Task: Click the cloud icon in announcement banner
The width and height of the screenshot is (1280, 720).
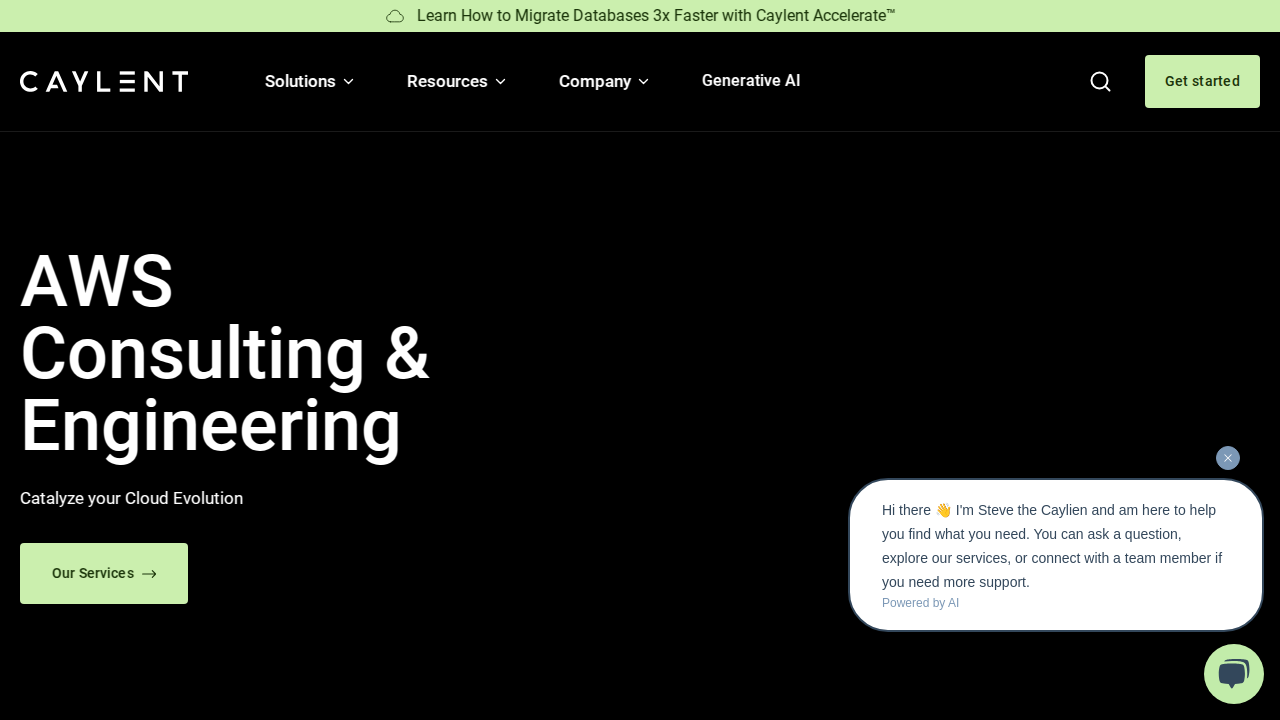Action: tap(395, 16)
